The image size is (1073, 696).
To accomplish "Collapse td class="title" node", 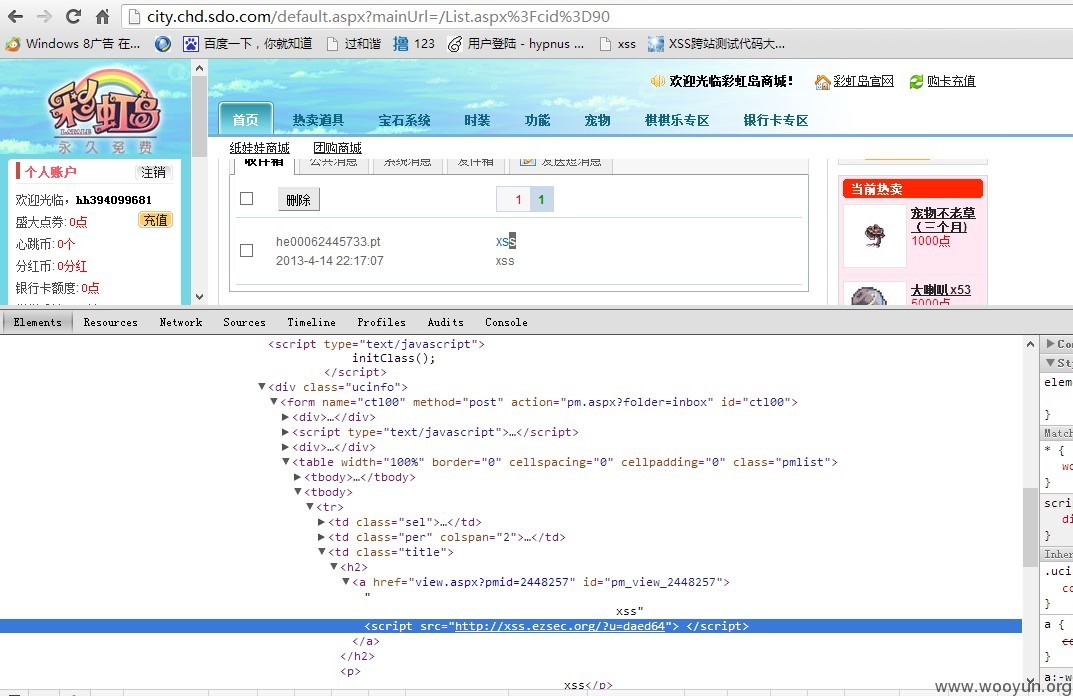I will coord(322,552).
